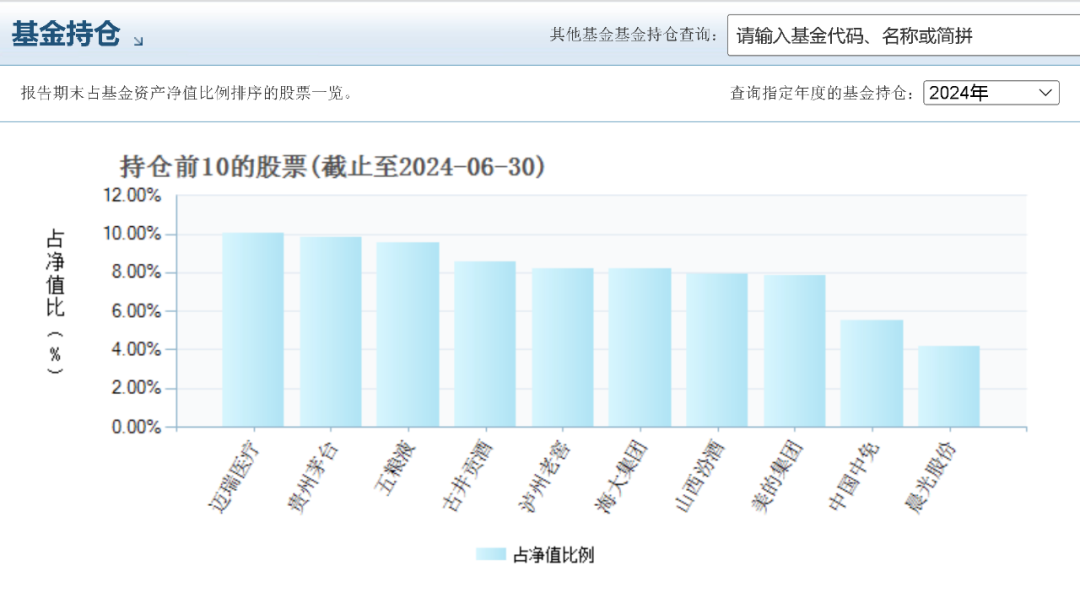The width and height of the screenshot is (1080, 603).
Task: Click the 0.00% y-axis tick label
Action: tap(136, 427)
